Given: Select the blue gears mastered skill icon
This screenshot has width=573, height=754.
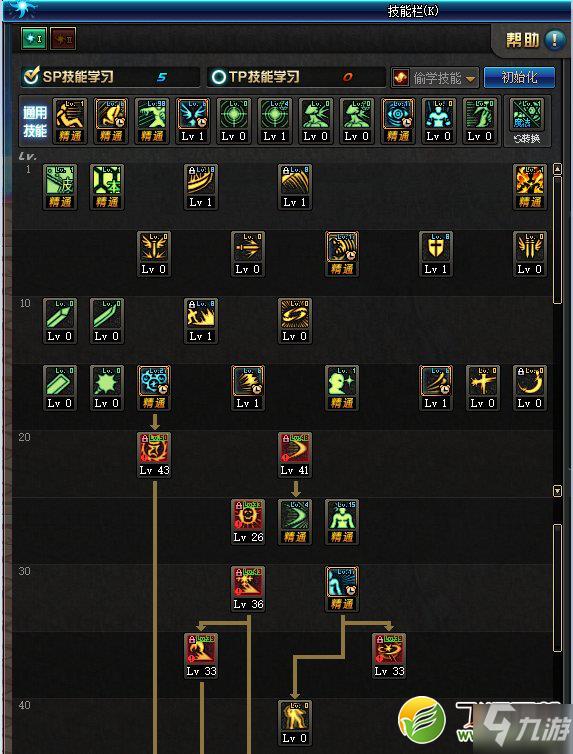Looking at the screenshot, I should (154, 388).
